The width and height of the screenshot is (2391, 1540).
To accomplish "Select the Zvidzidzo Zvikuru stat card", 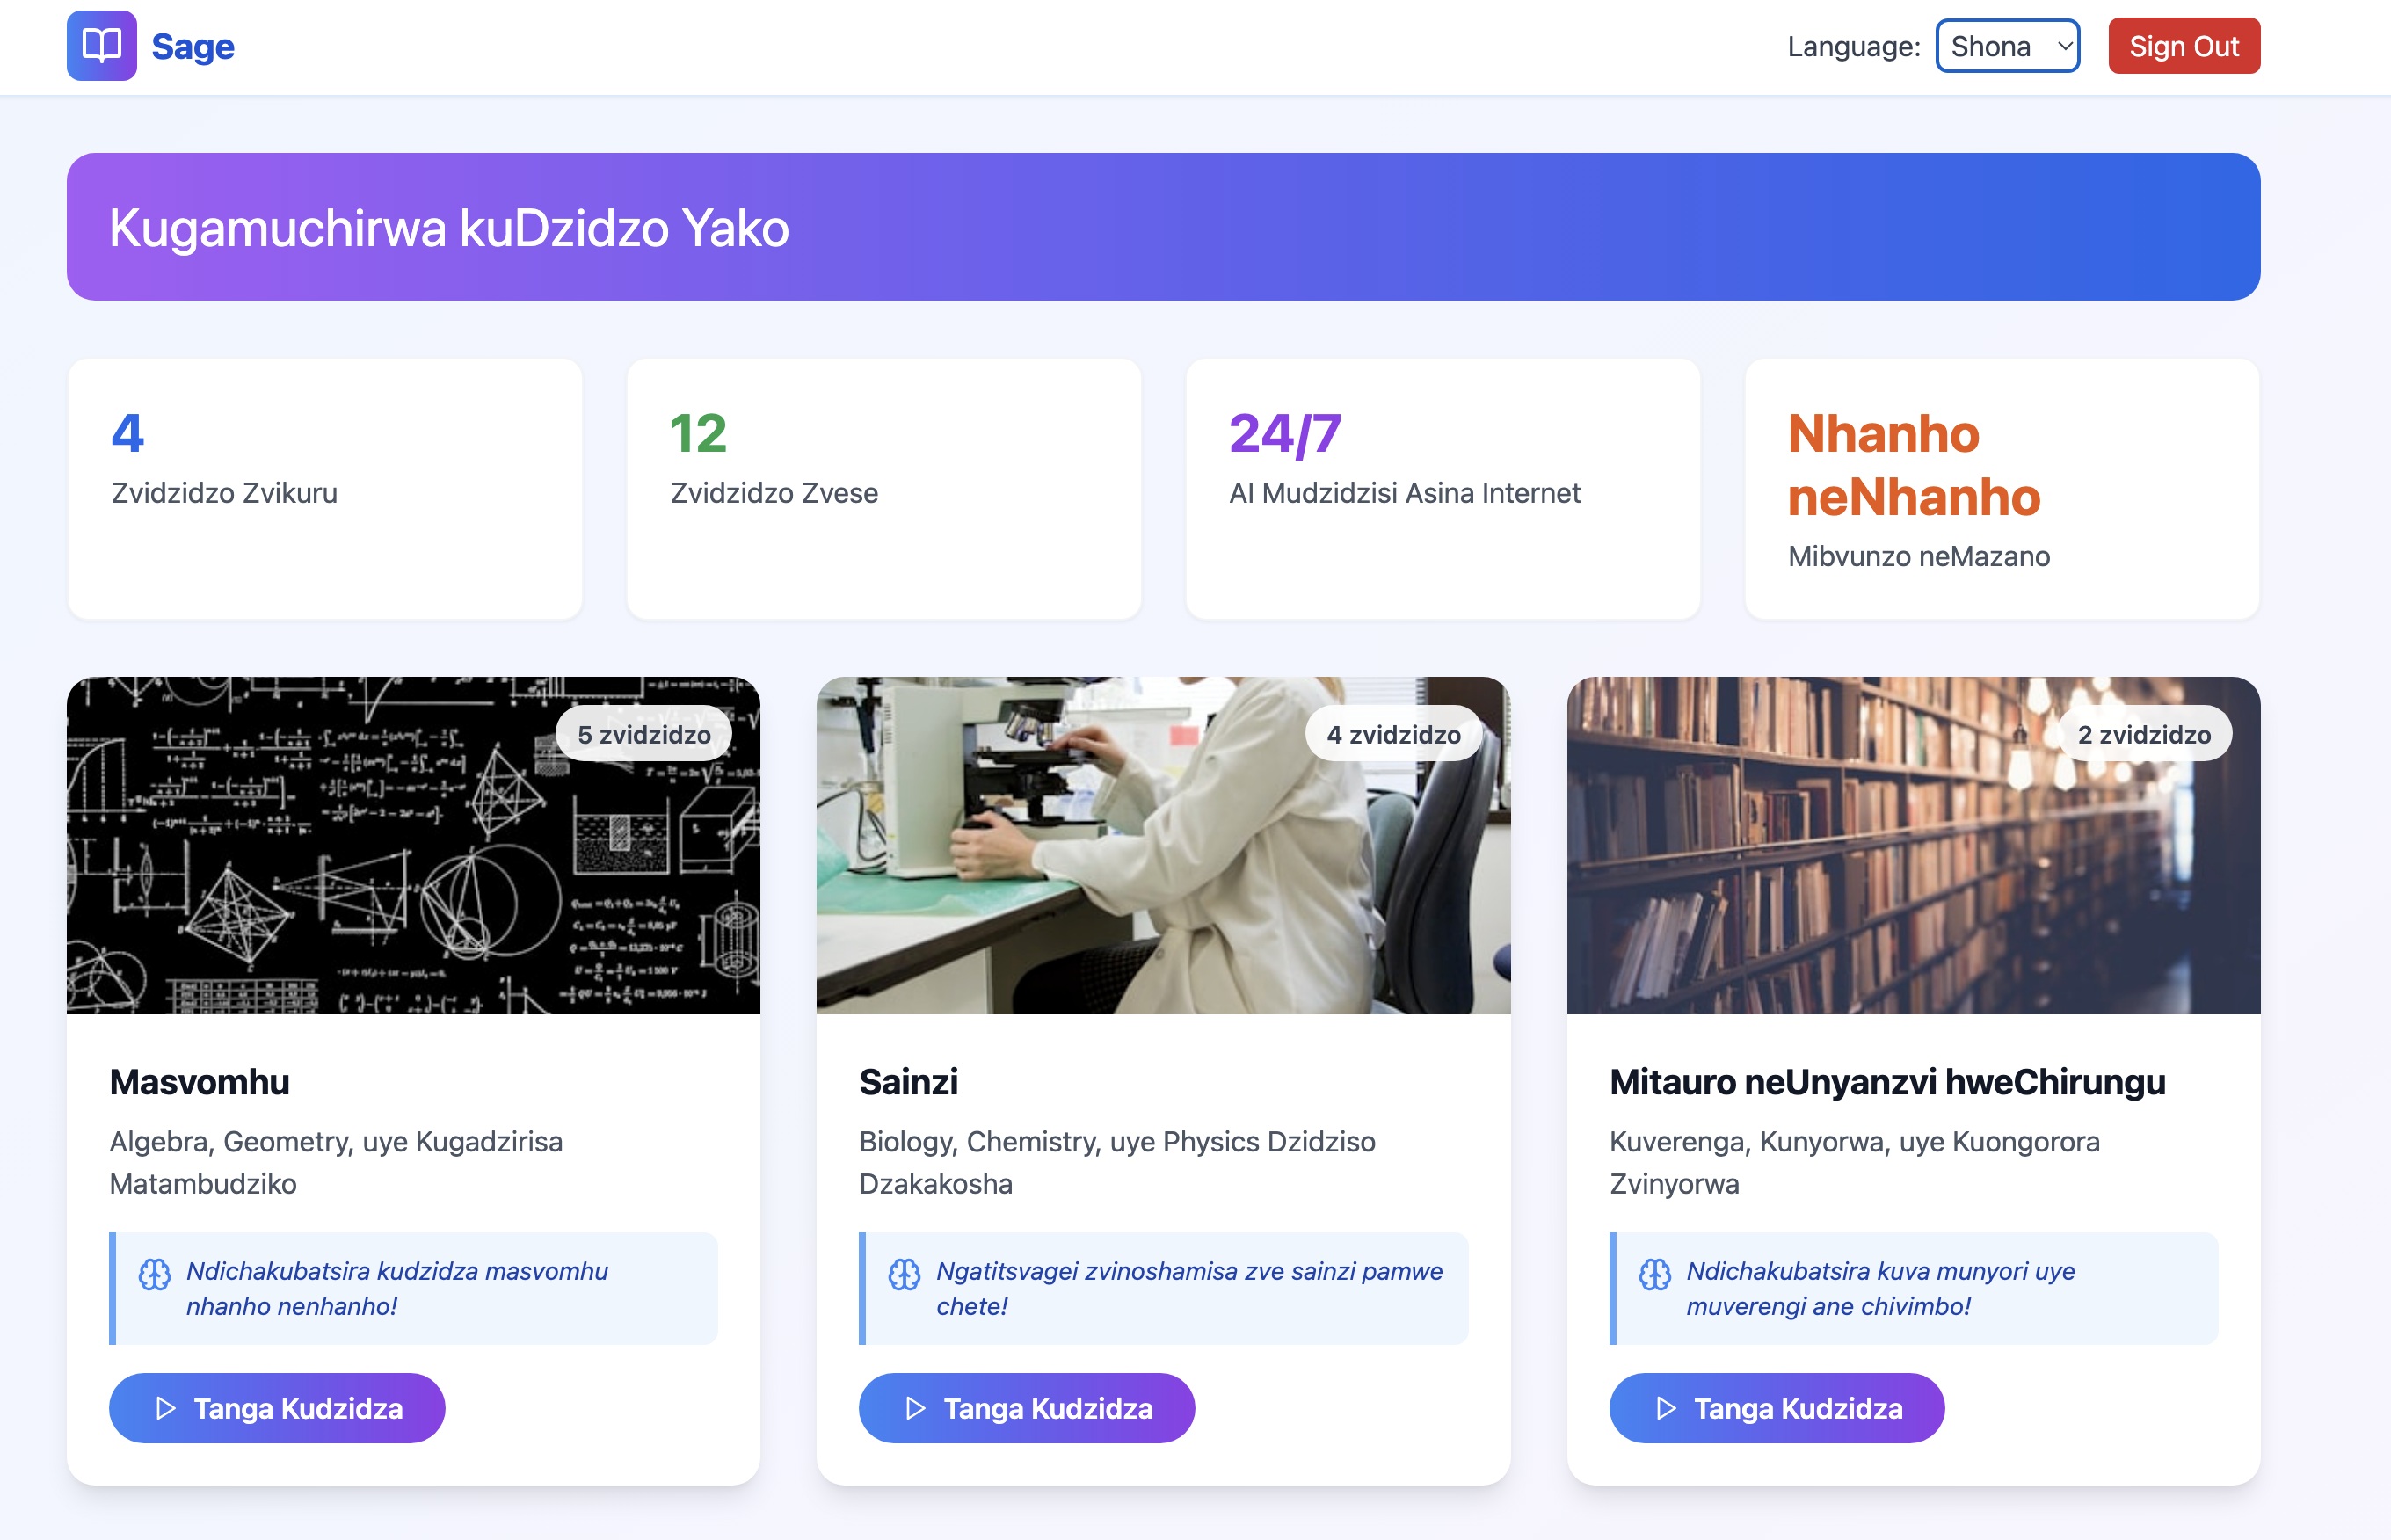I will [324, 488].
